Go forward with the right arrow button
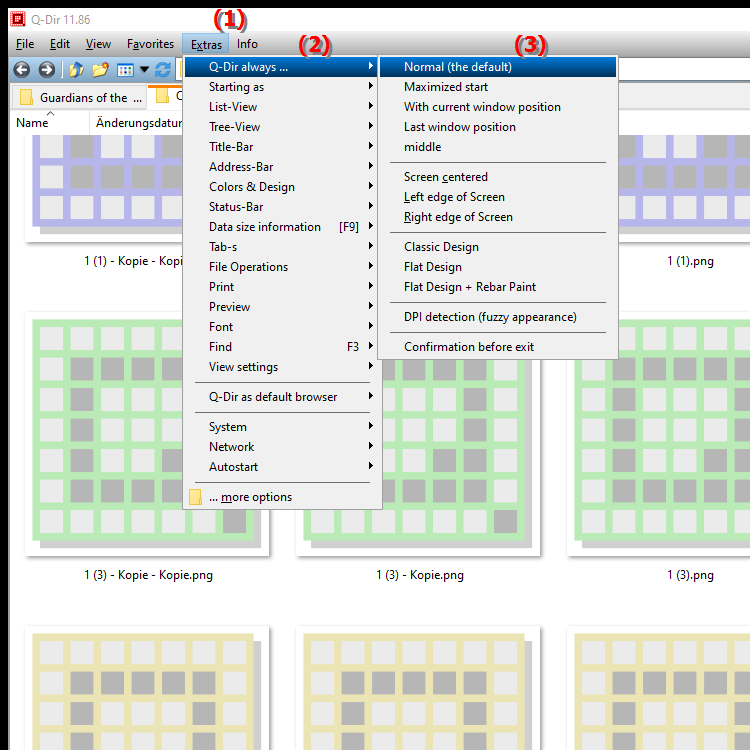 (46, 70)
